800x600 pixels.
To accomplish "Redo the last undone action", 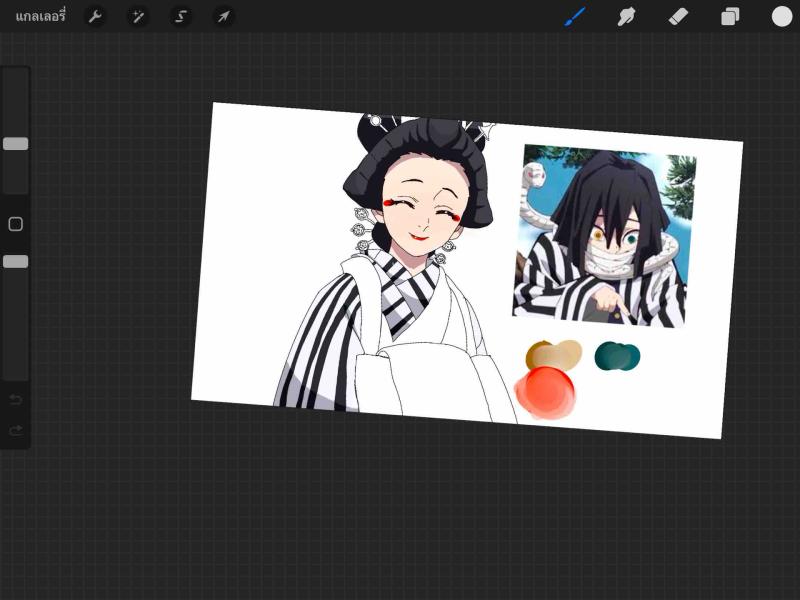I will point(16,431).
